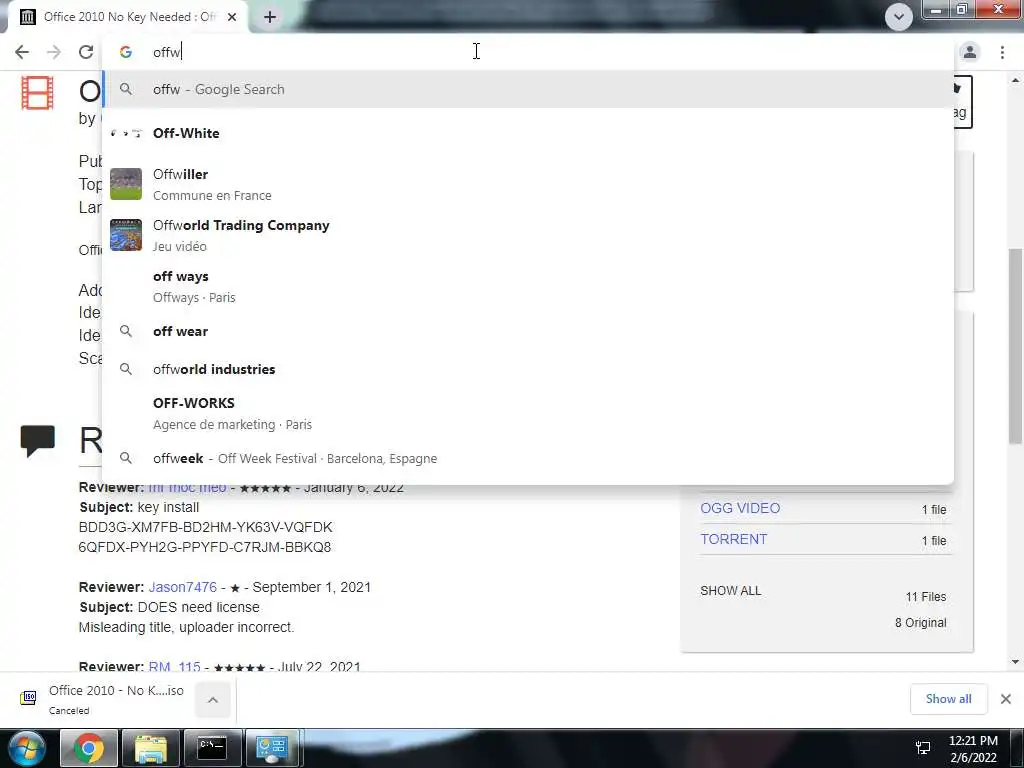Open the Chrome profile avatar icon

point(970,52)
